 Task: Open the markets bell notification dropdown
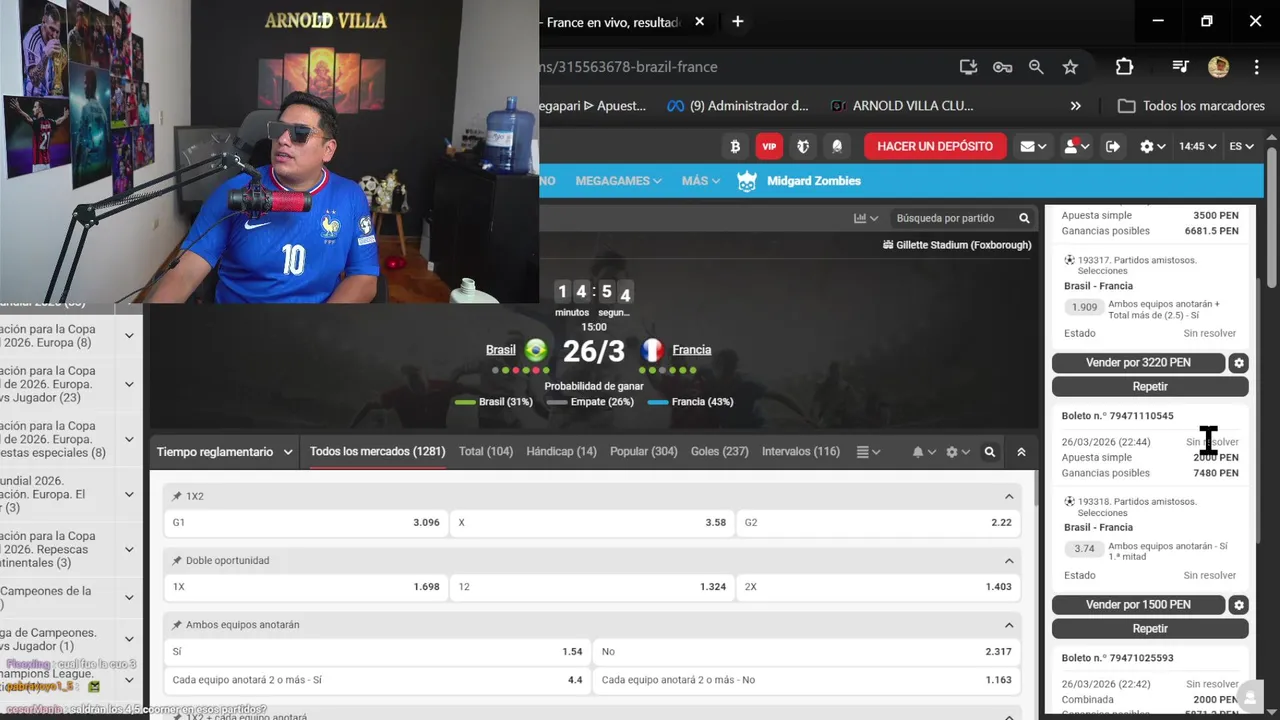(923, 452)
